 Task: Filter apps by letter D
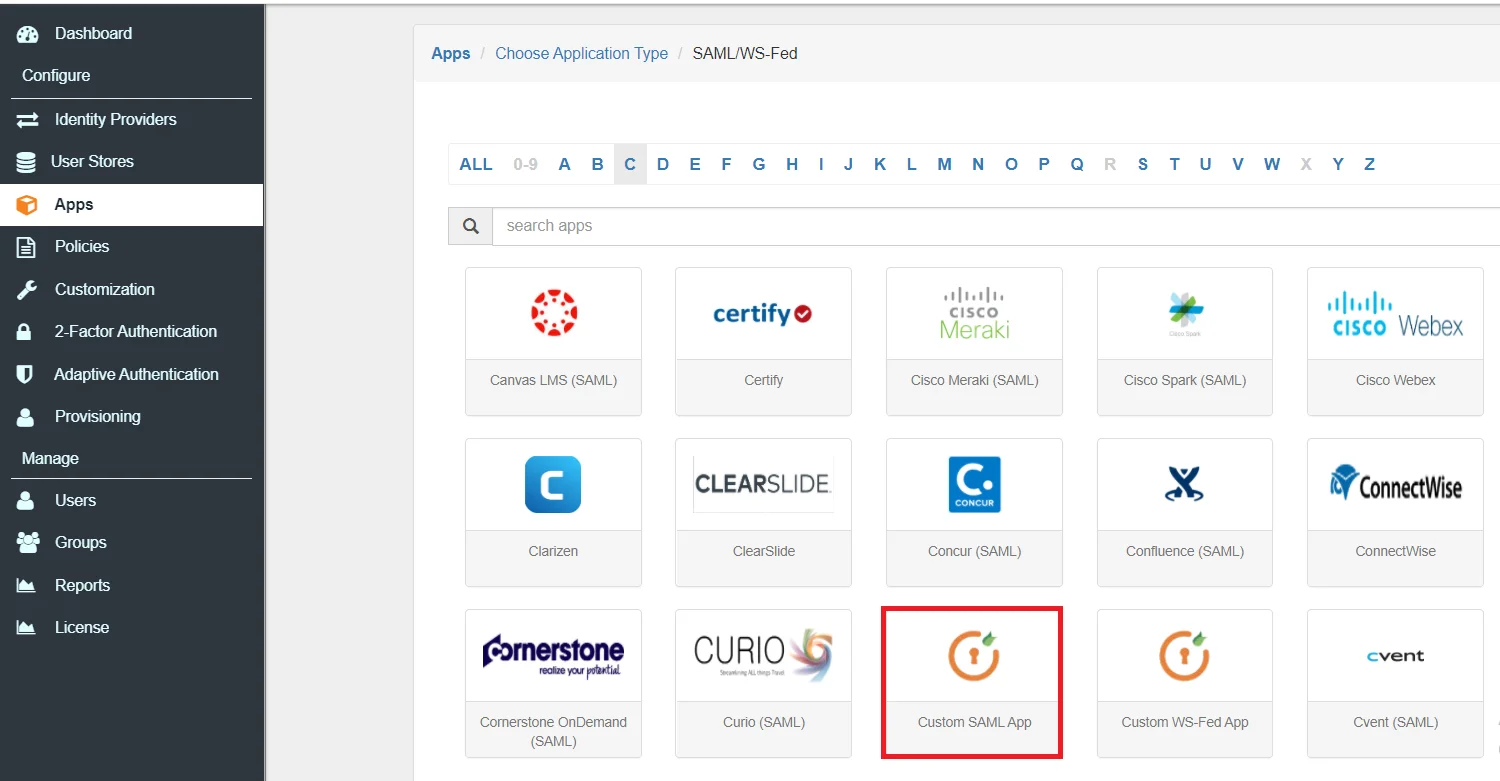(x=663, y=165)
